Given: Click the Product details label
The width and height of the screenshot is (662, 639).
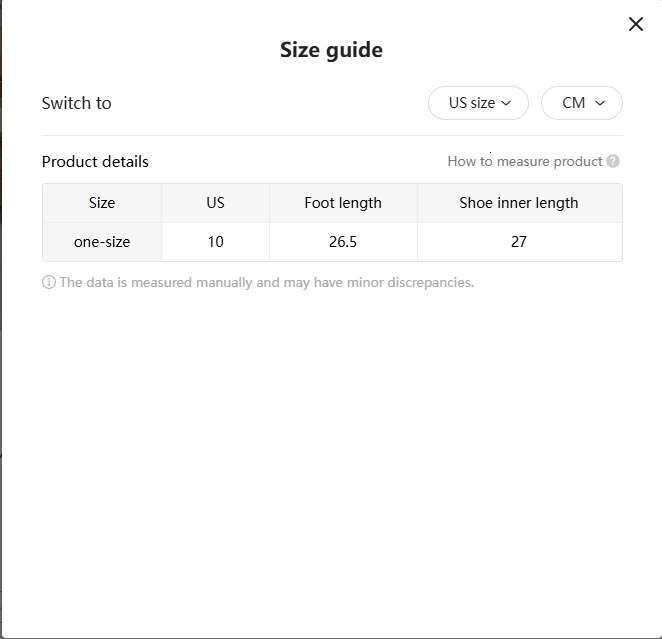Looking at the screenshot, I should (95, 161).
